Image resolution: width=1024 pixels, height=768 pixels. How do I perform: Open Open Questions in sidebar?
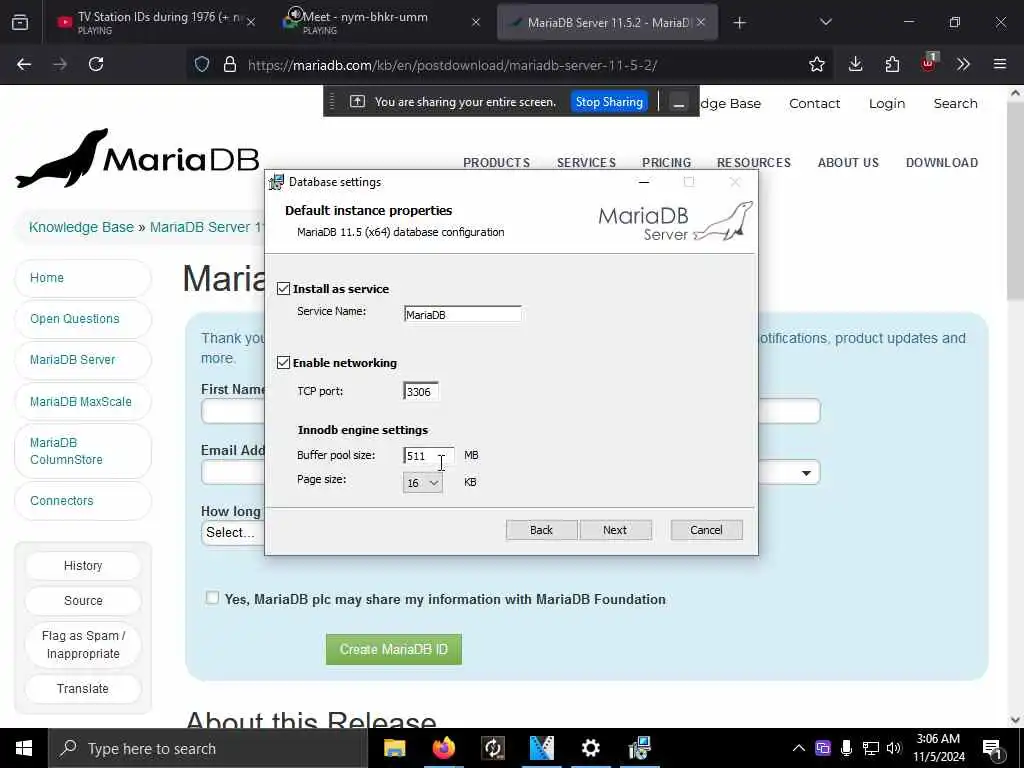pyautogui.click(x=83, y=319)
